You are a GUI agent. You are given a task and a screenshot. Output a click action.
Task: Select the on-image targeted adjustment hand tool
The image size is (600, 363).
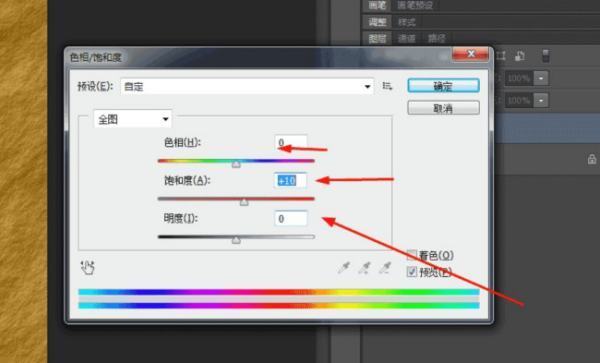pos(88,267)
